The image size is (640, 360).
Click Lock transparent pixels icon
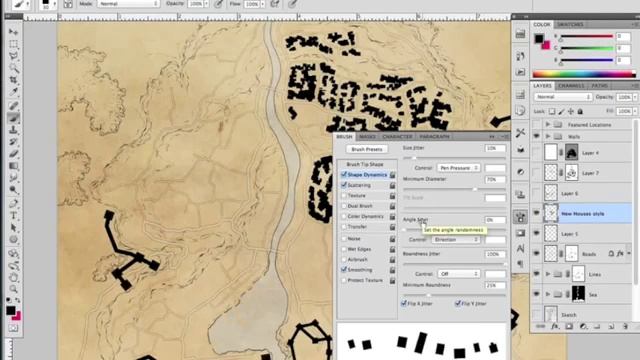tap(552, 111)
